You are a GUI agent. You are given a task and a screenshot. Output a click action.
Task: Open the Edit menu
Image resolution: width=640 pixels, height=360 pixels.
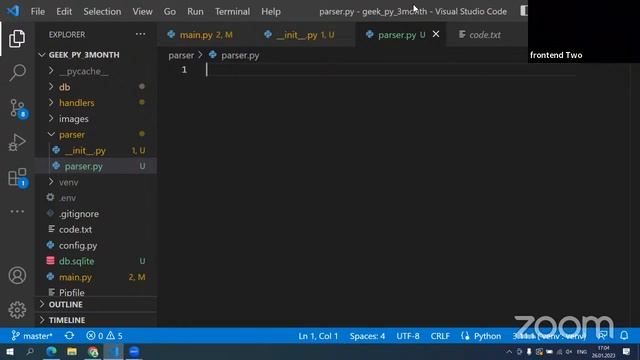(x=64, y=11)
